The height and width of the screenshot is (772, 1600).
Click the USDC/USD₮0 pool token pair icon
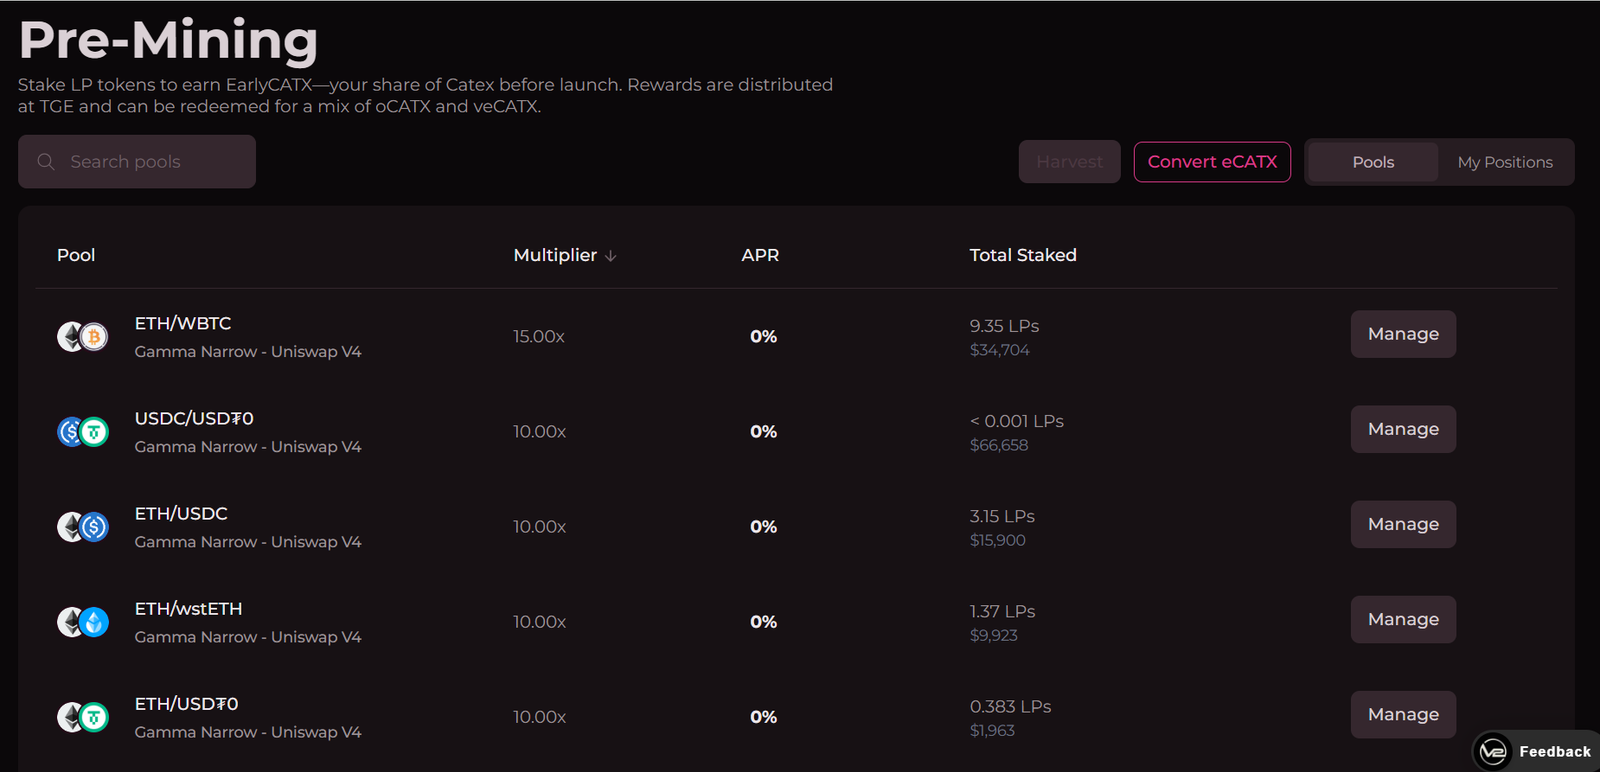point(82,432)
